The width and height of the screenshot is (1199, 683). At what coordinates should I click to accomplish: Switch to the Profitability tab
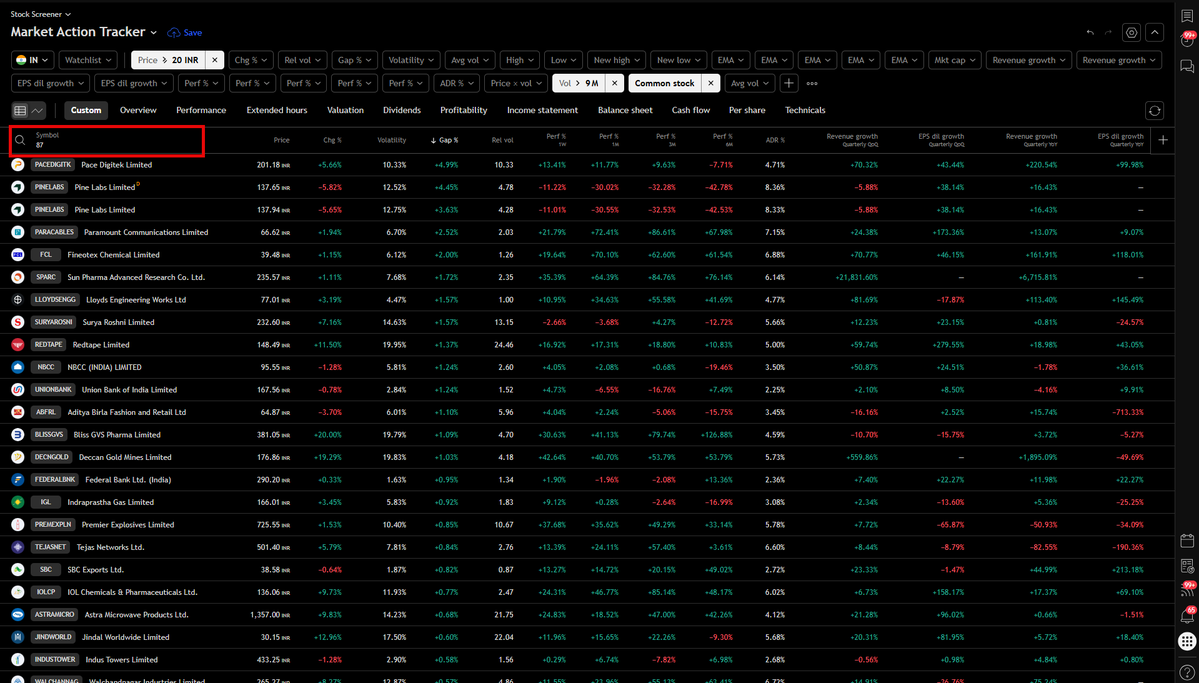(x=463, y=110)
